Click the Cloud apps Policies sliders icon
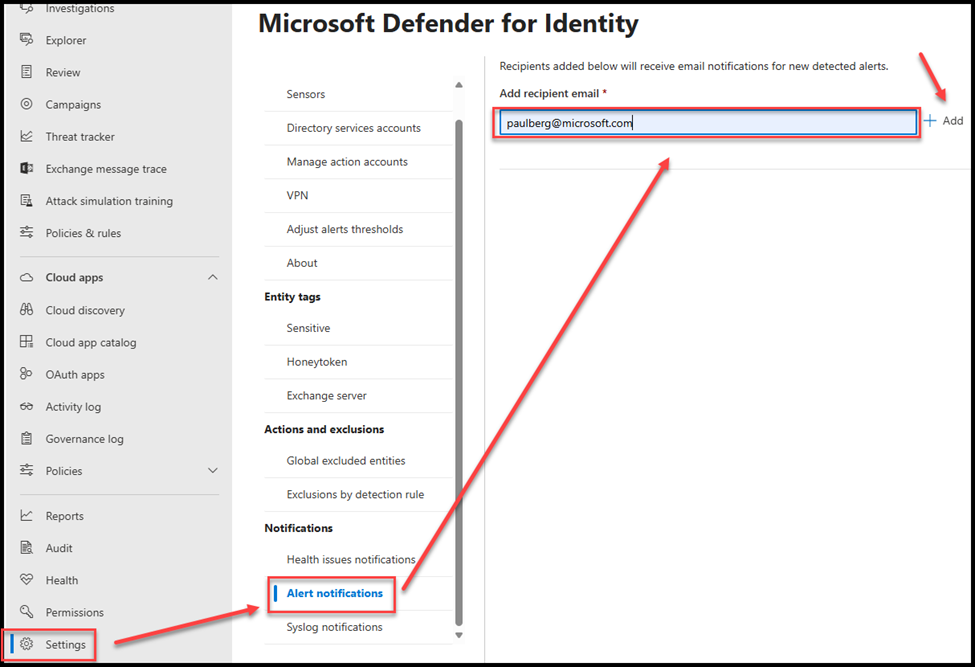975x667 pixels. (26, 471)
